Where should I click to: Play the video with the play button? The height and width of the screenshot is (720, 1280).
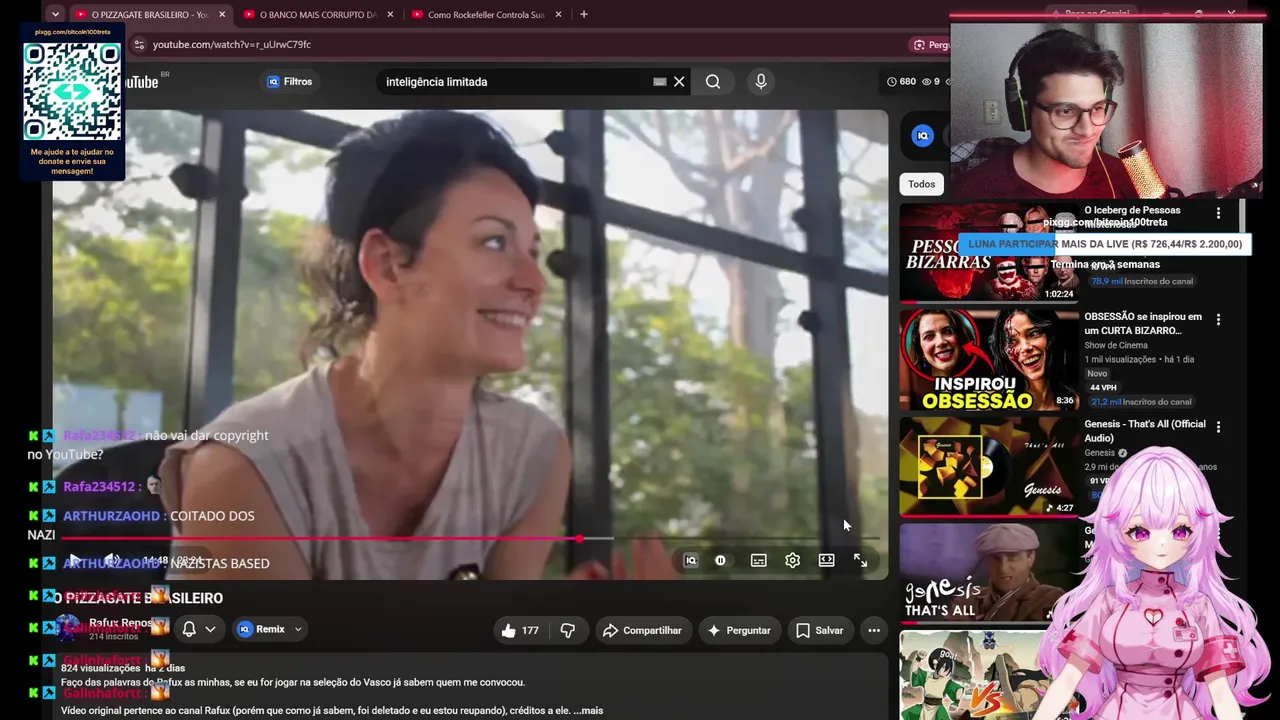[x=74, y=561]
